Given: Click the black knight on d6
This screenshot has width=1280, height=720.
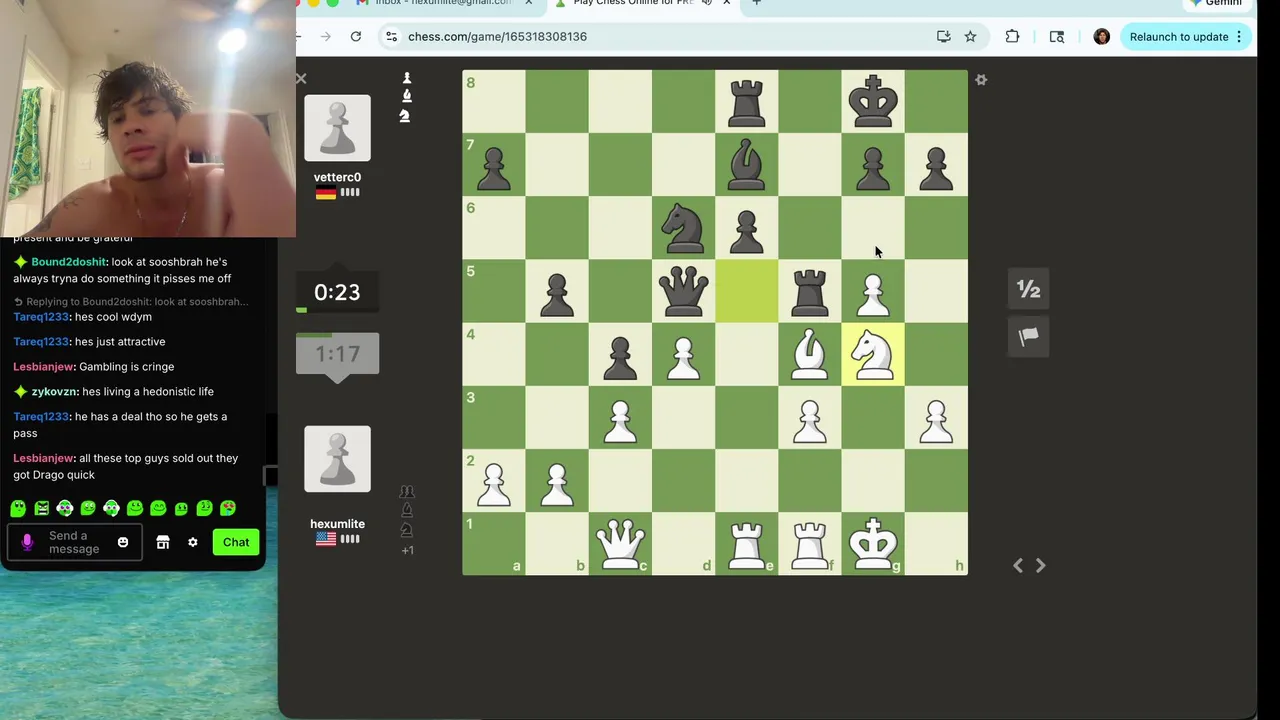Looking at the screenshot, I should pos(684,228).
